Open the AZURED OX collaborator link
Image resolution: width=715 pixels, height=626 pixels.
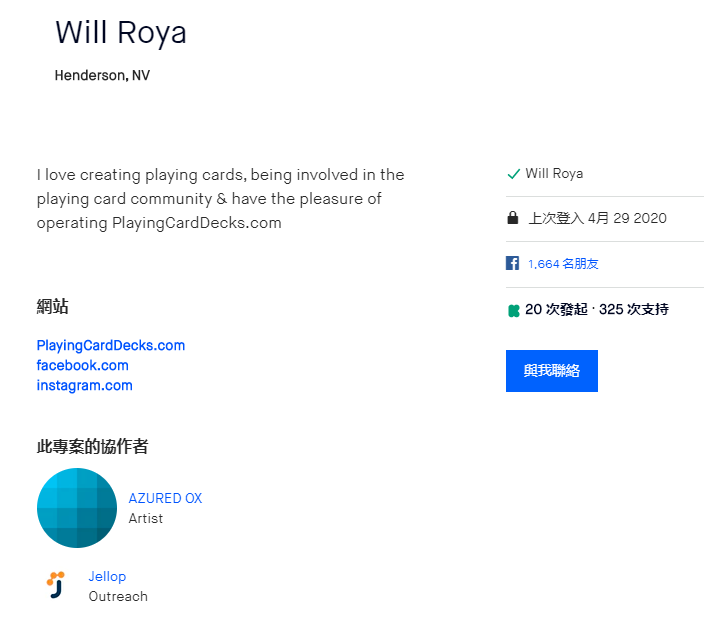pos(165,498)
